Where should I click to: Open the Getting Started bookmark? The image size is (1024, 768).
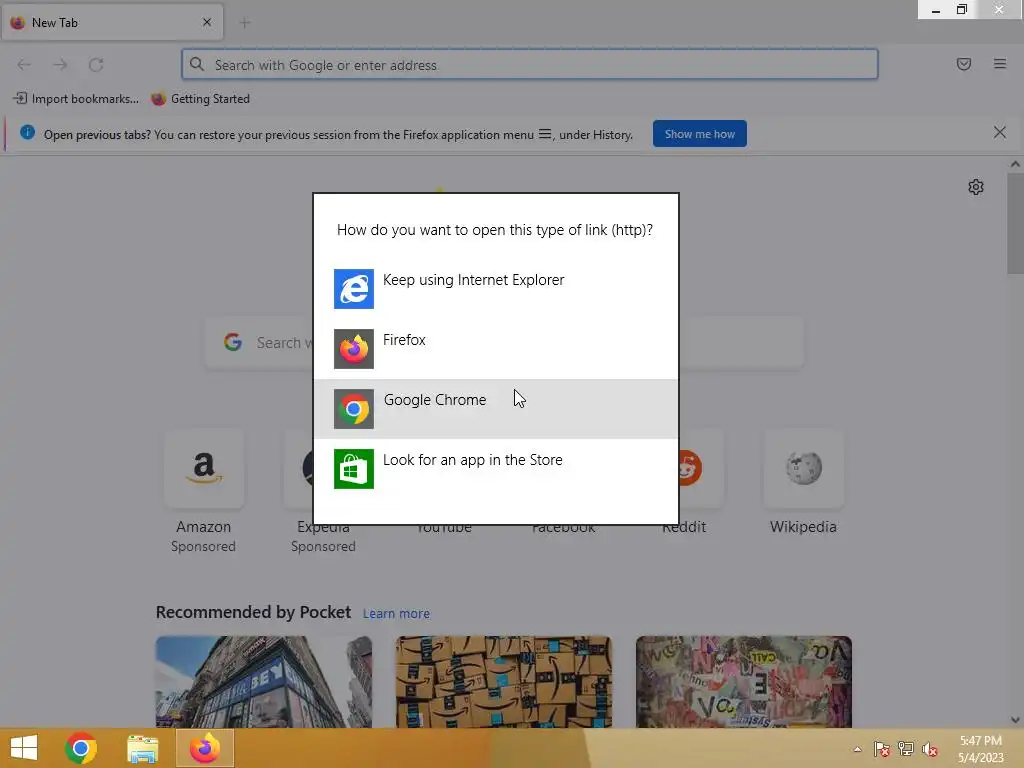pyautogui.click(x=200, y=99)
